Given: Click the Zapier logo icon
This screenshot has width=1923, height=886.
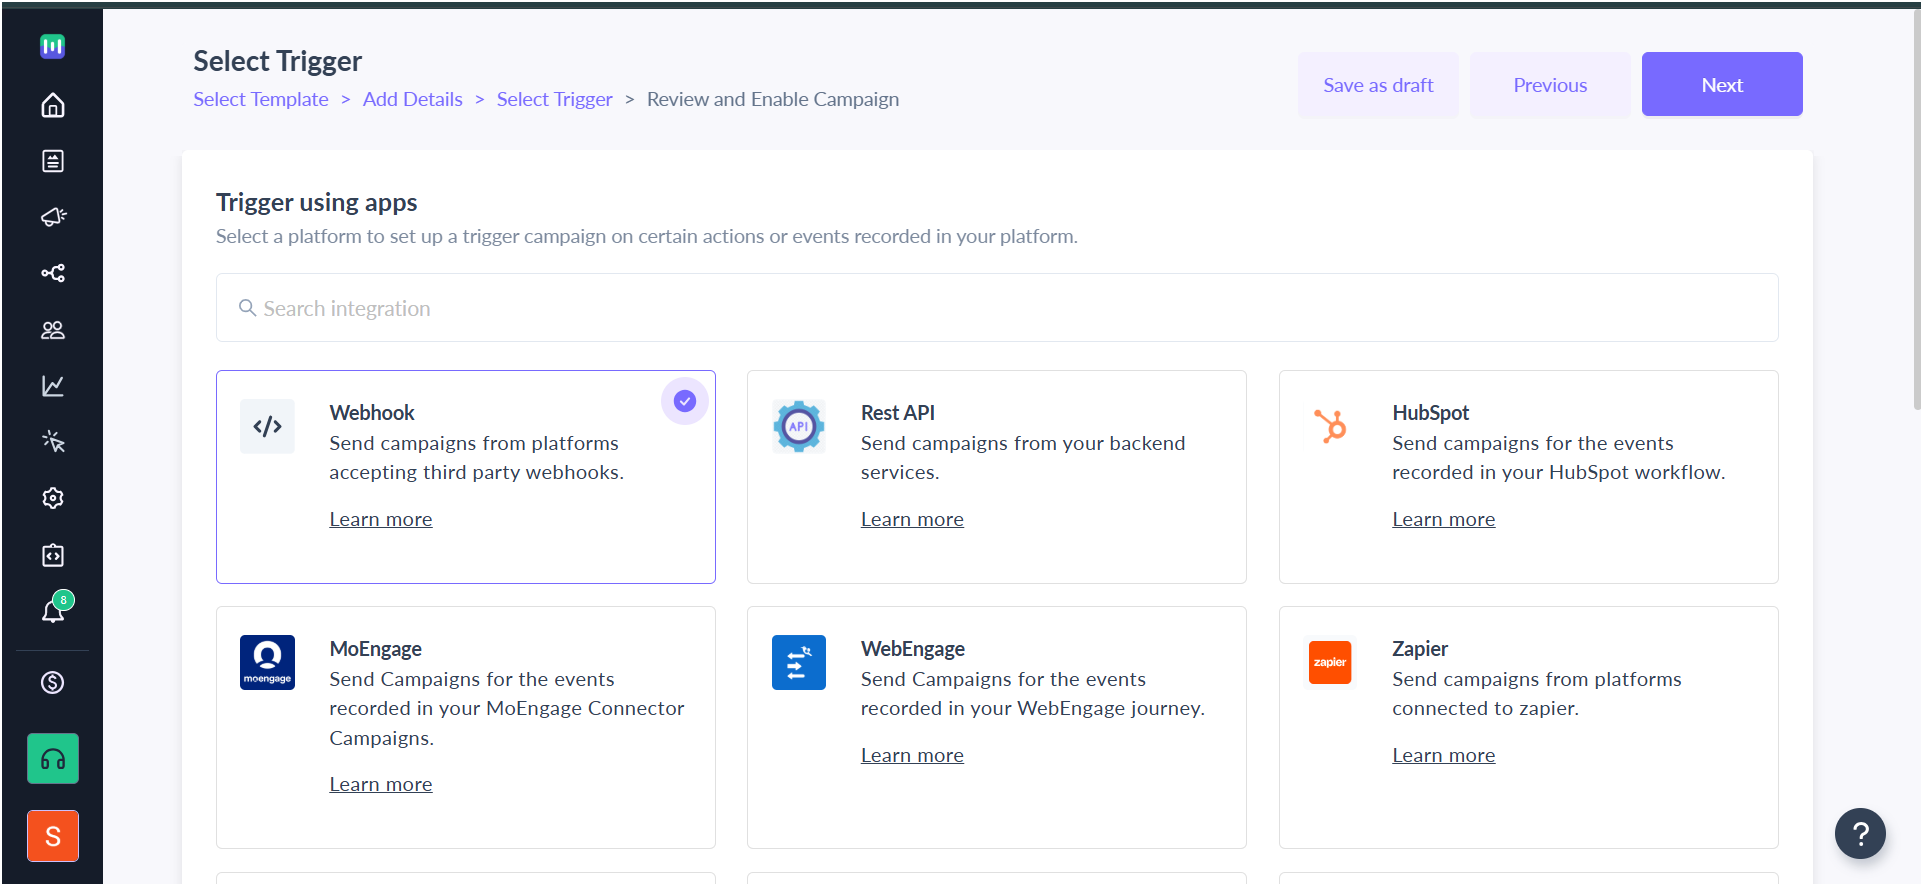Looking at the screenshot, I should (x=1330, y=662).
